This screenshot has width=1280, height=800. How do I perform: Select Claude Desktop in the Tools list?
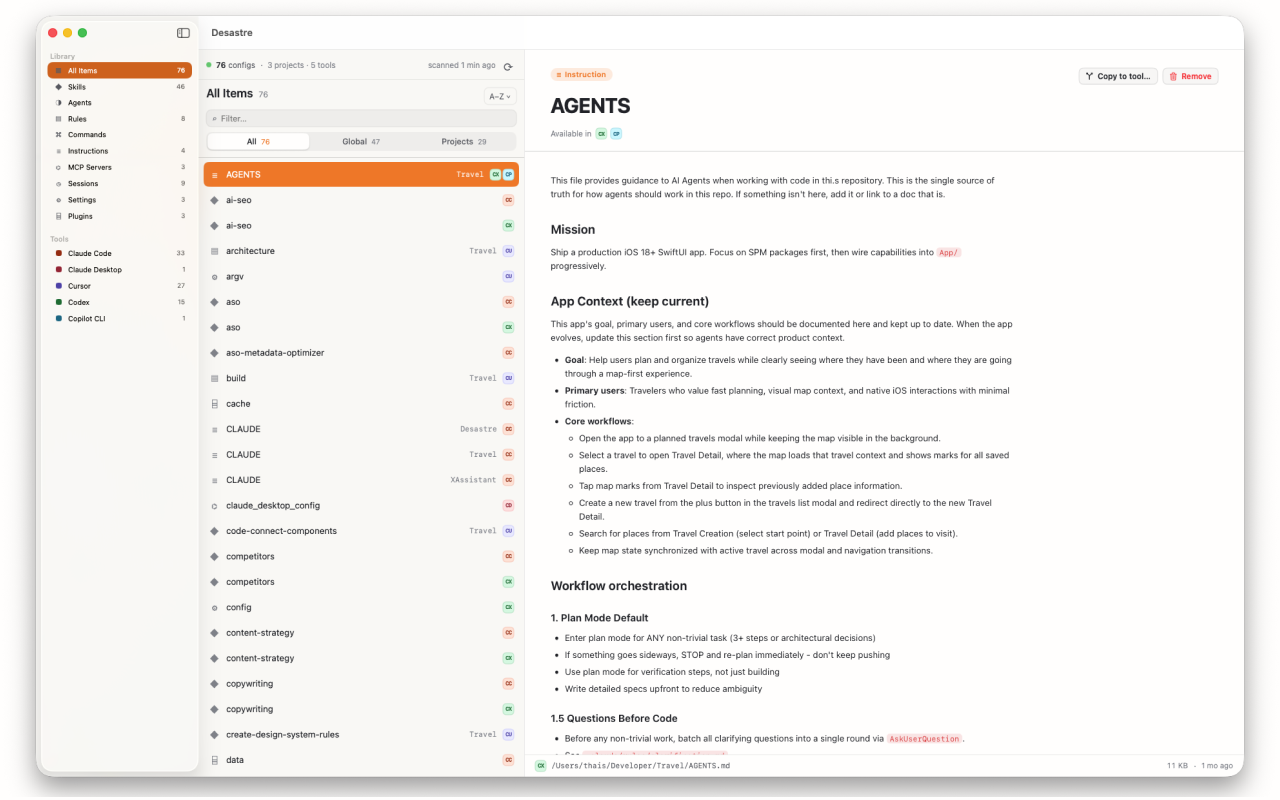coord(120,270)
